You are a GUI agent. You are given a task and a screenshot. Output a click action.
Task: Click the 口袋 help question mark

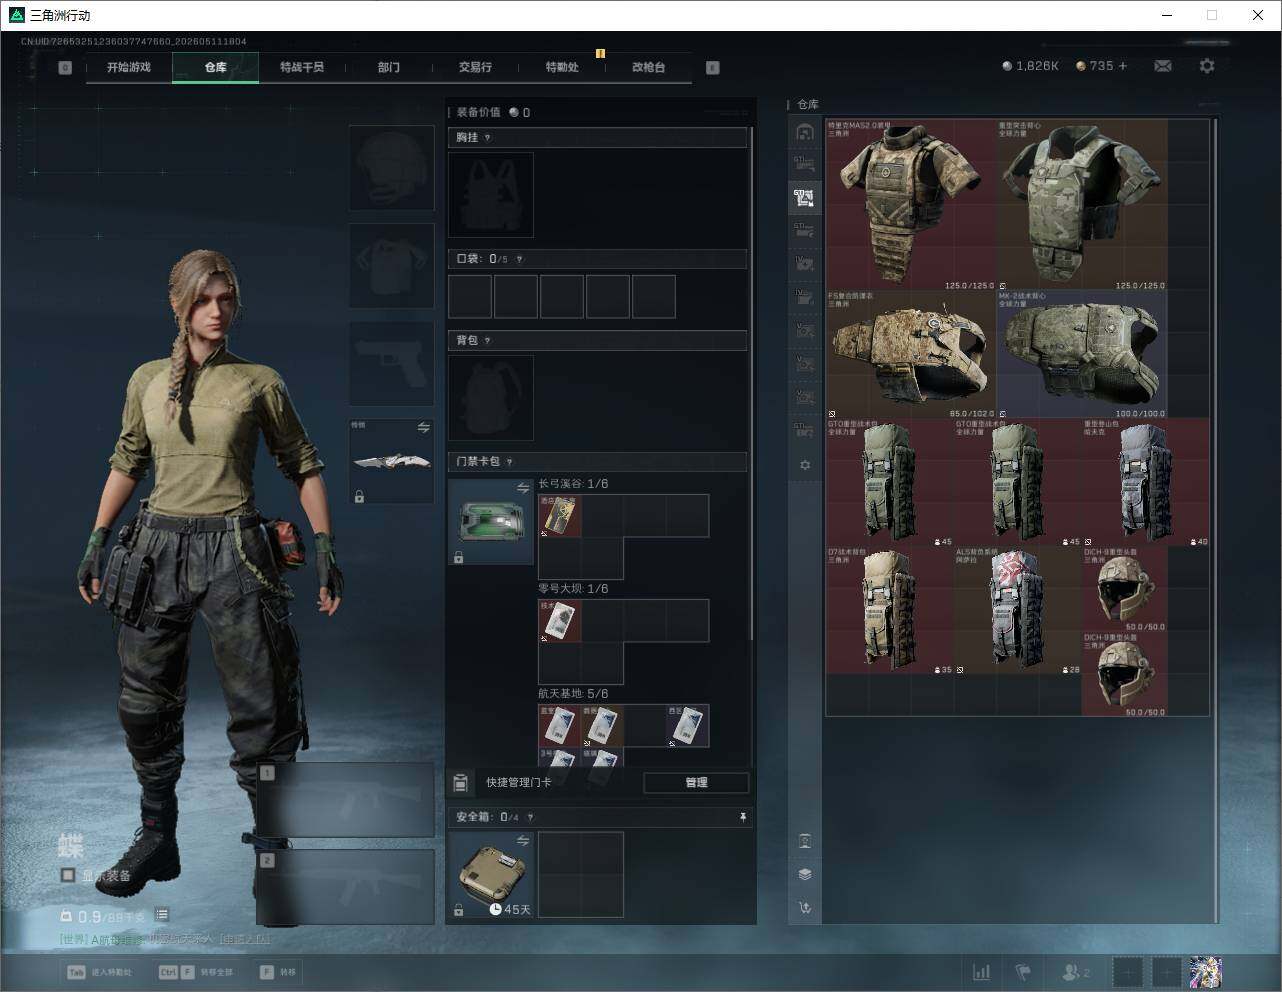pos(519,259)
